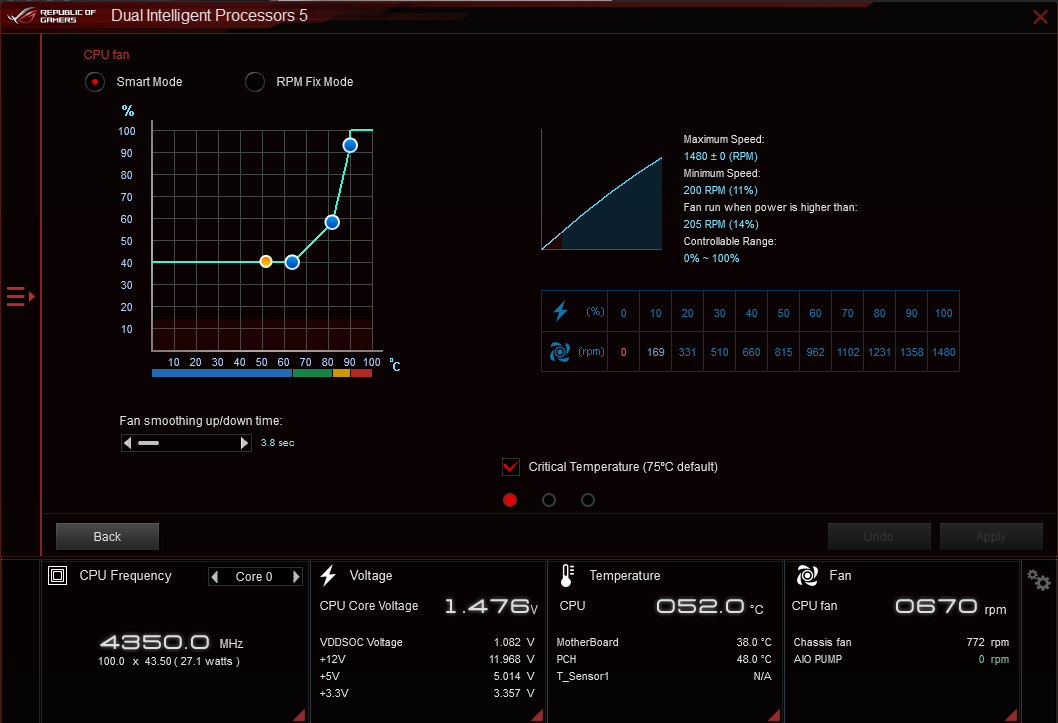Image resolution: width=1058 pixels, height=723 pixels.
Task: Click the +12V voltage row
Action: [427, 659]
